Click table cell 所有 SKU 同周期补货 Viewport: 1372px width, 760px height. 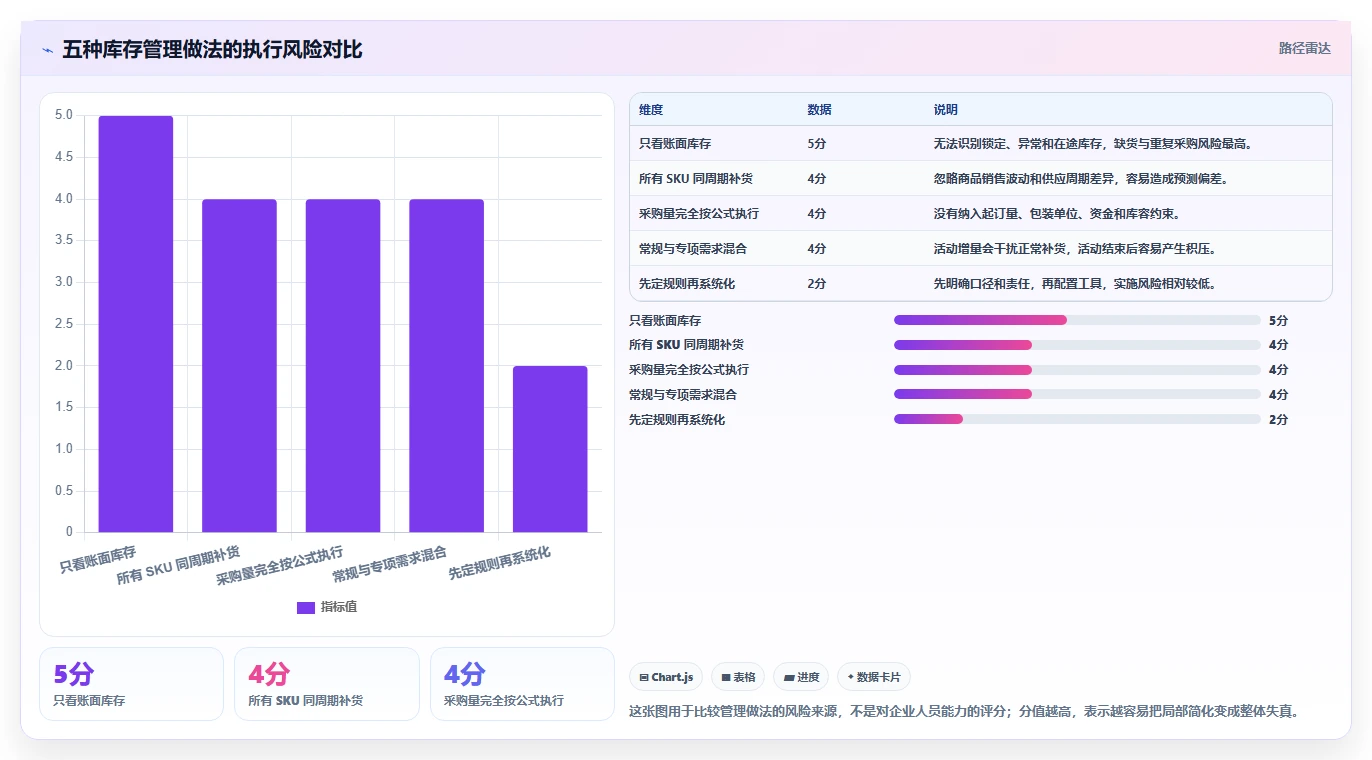696,179
